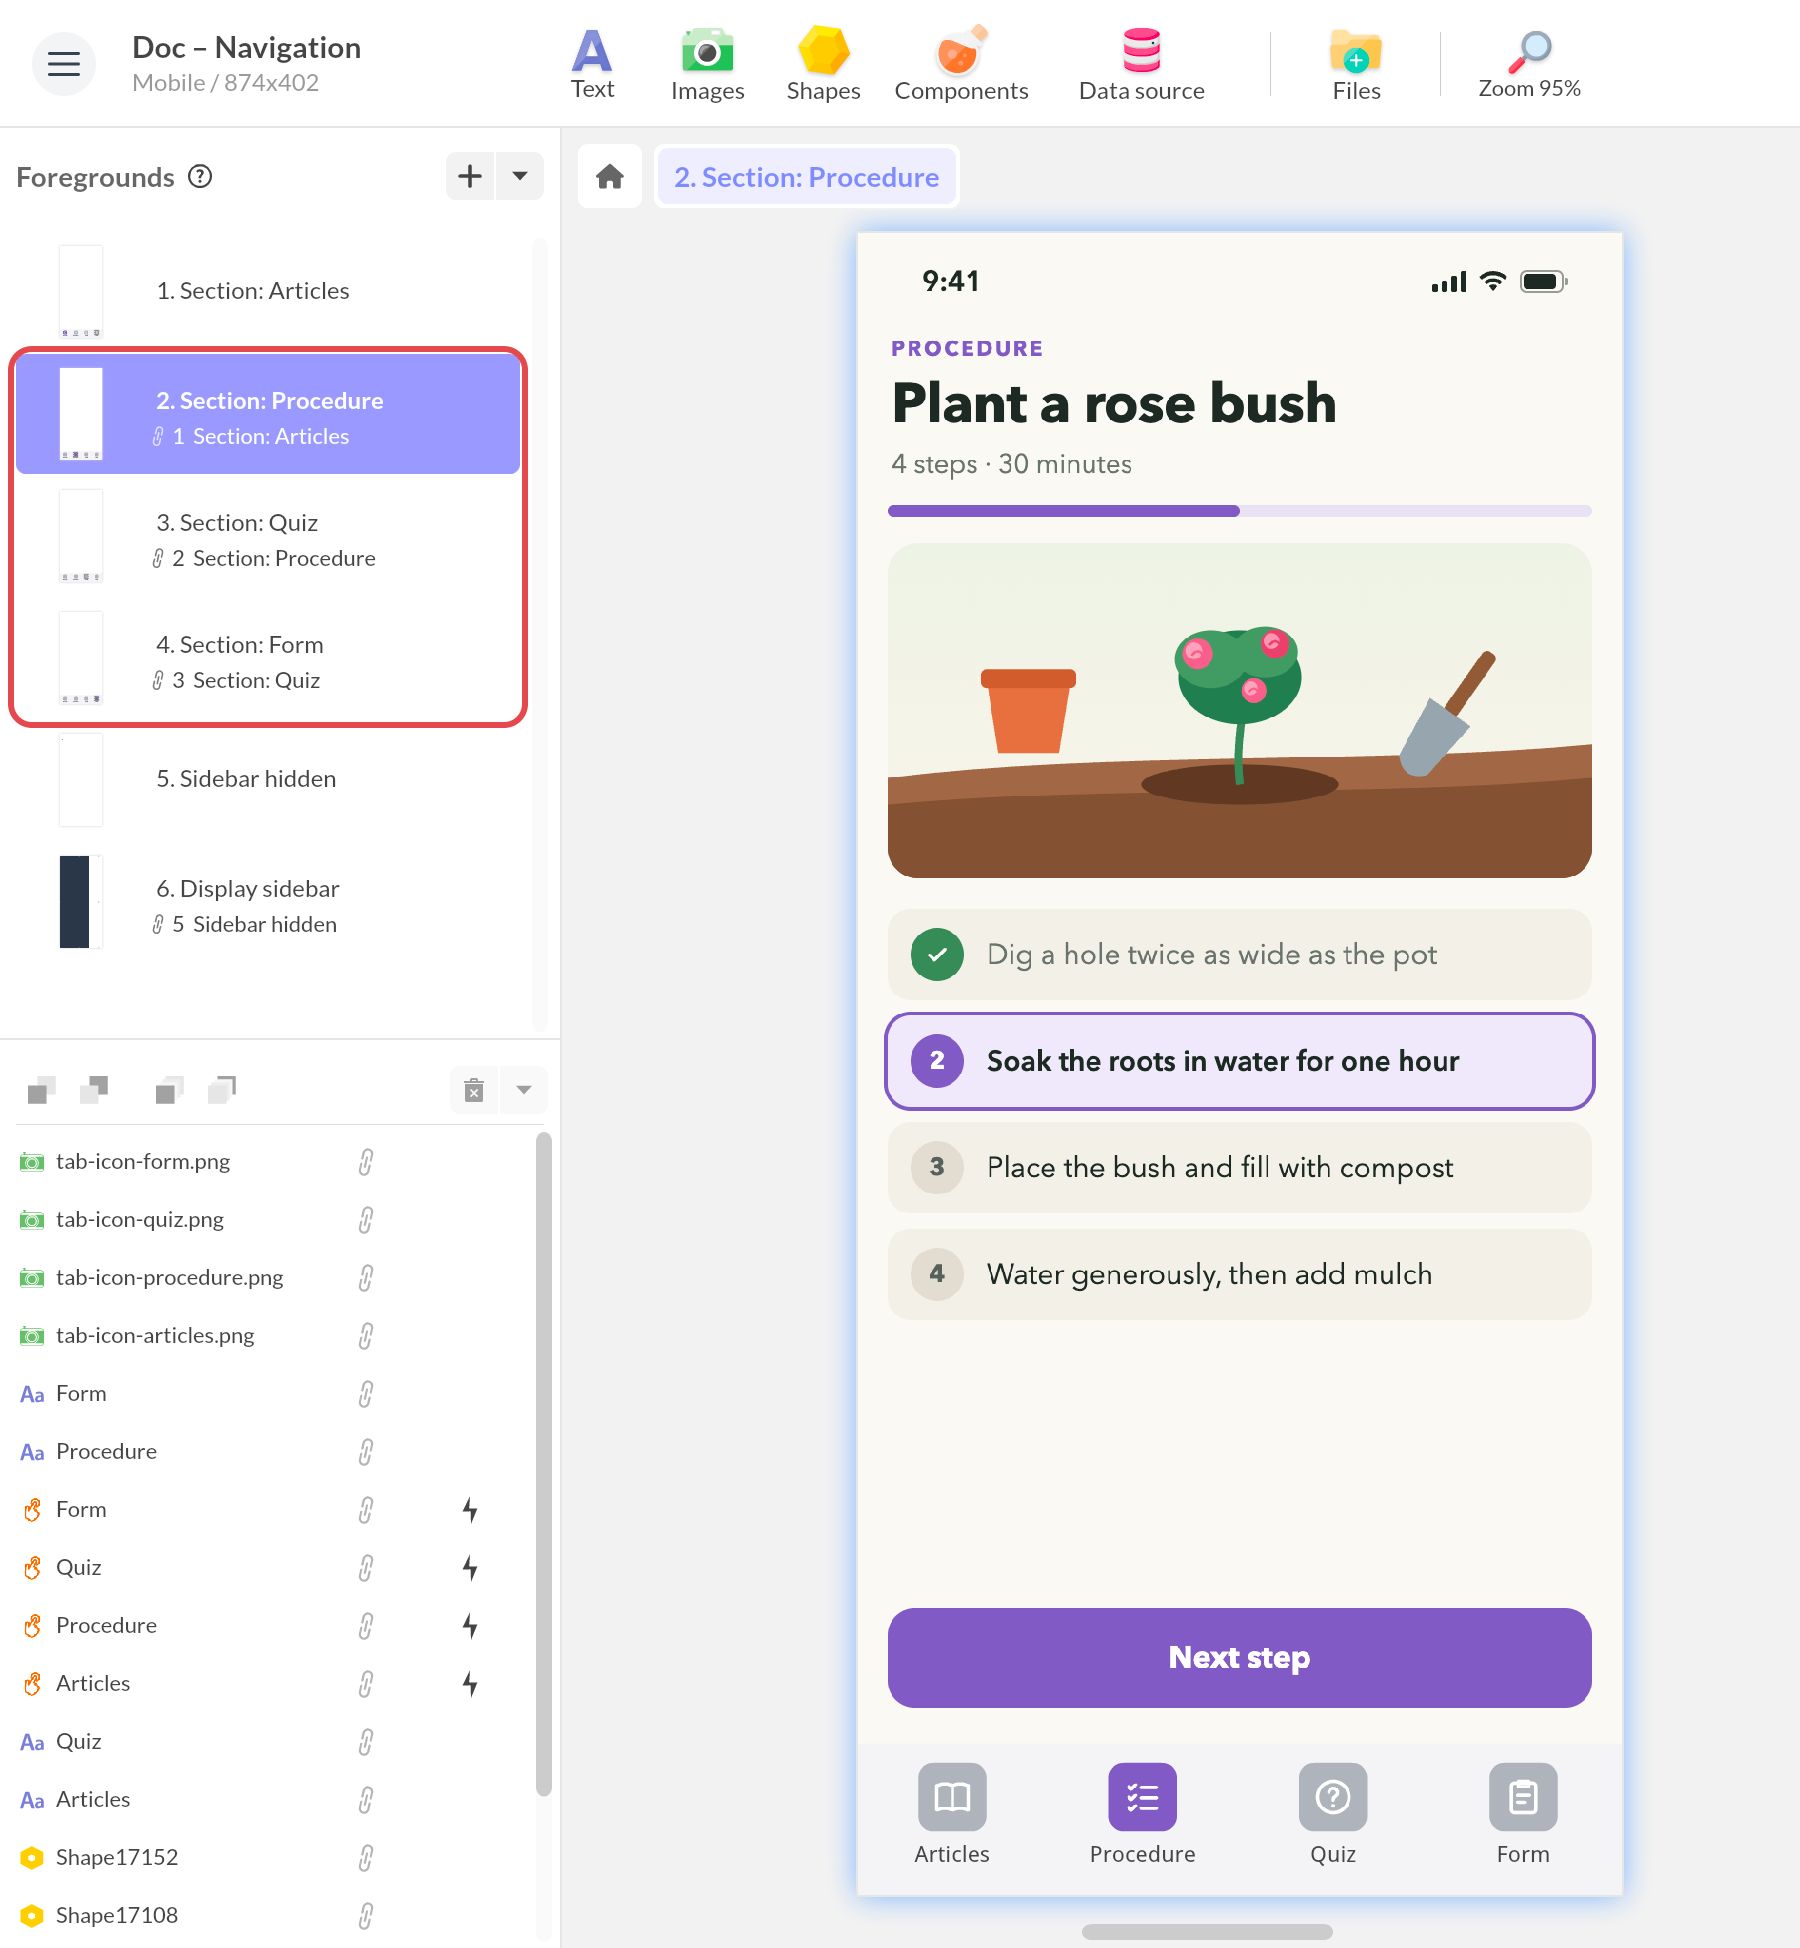Toggle link icon for tab-icon-quiz.png
Screen dimensions: 1800x1948
pos(366,1220)
